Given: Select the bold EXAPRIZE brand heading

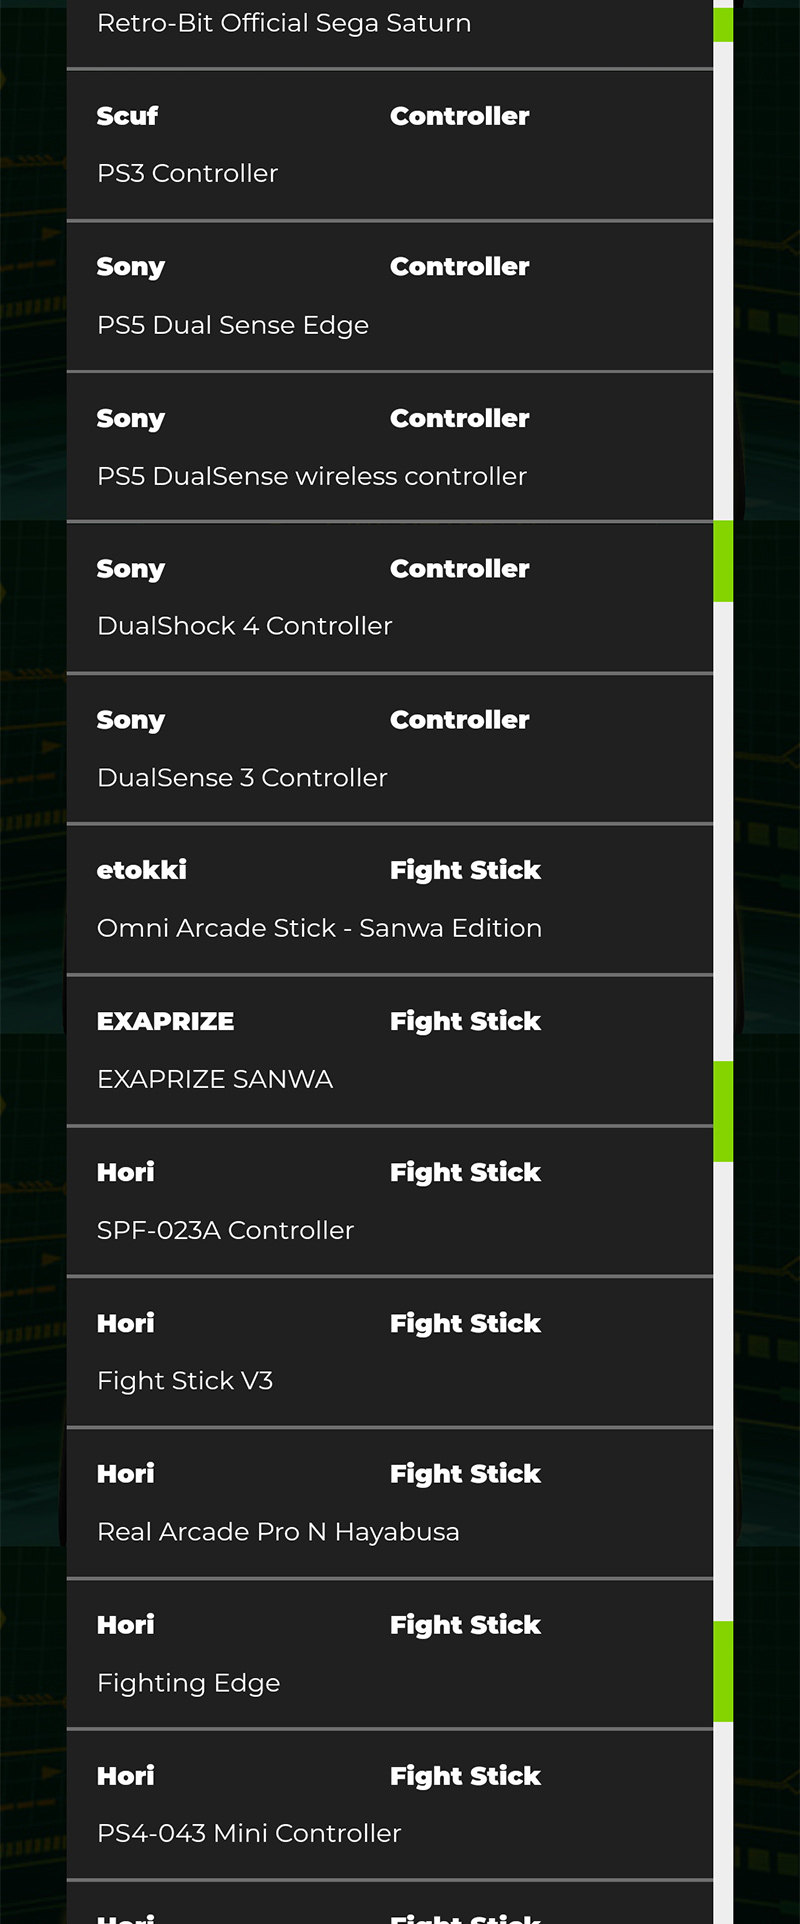Looking at the screenshot, I should coord(165,1021).
